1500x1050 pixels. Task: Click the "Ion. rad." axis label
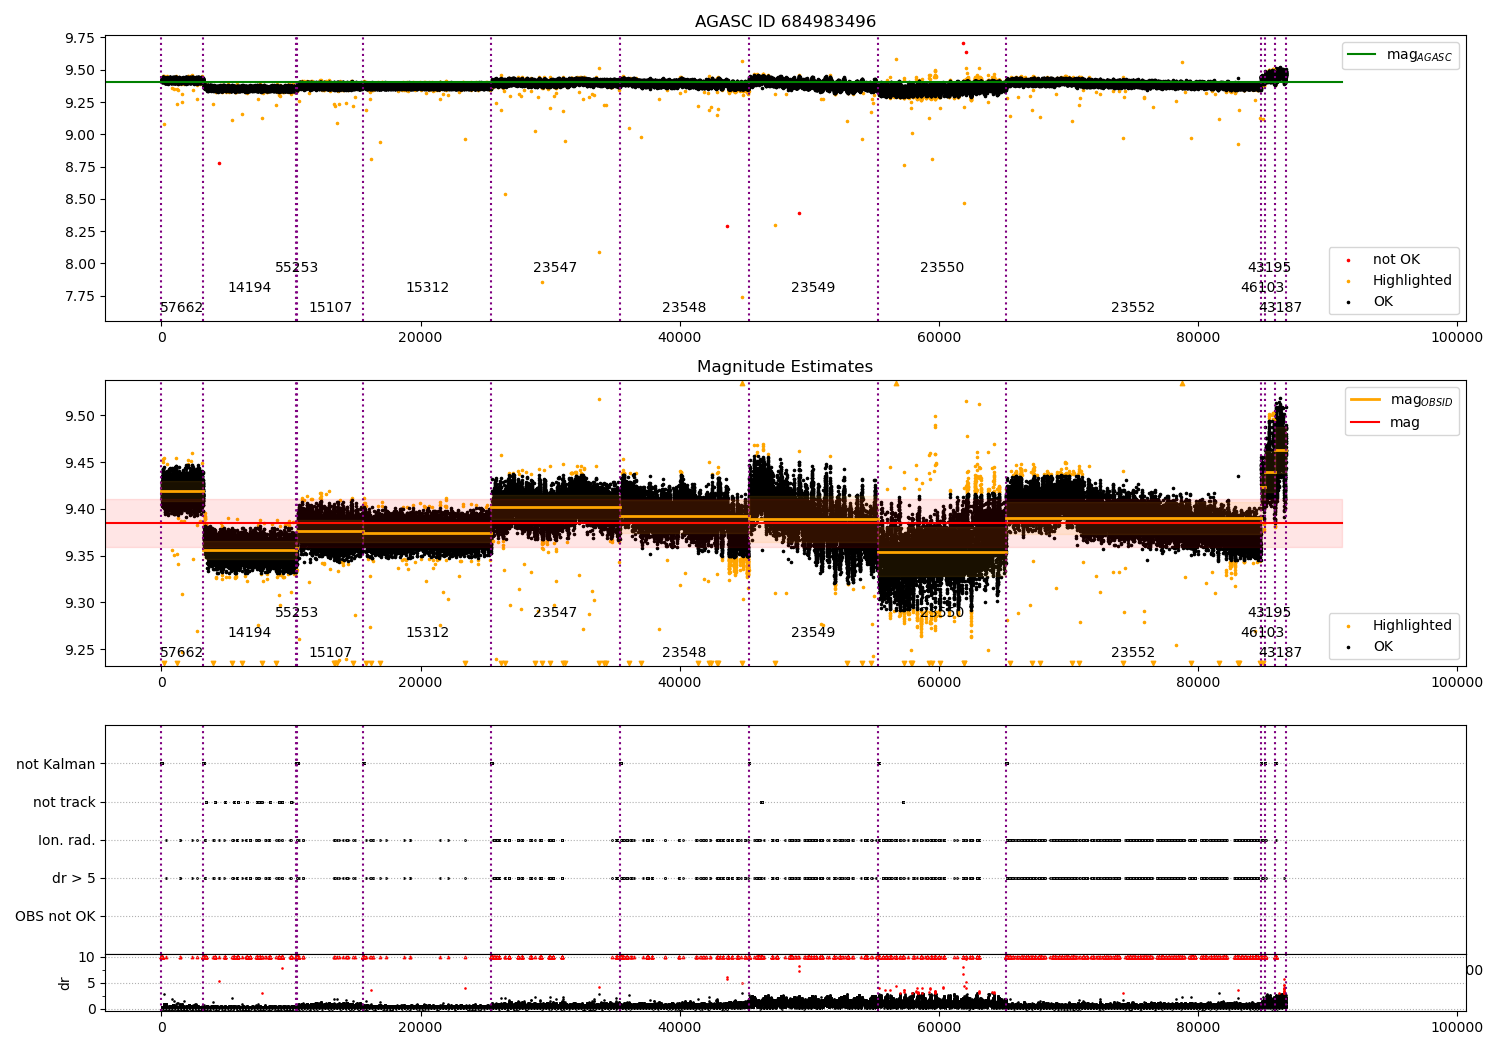click(x=67, y=841)
